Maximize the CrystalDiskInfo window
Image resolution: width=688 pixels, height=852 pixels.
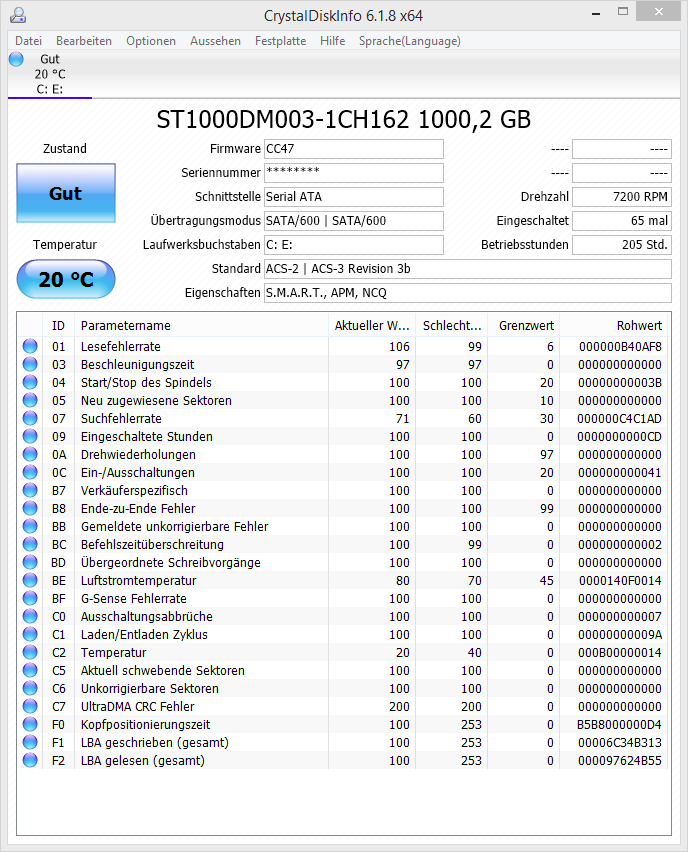click(x=623, y=11)
